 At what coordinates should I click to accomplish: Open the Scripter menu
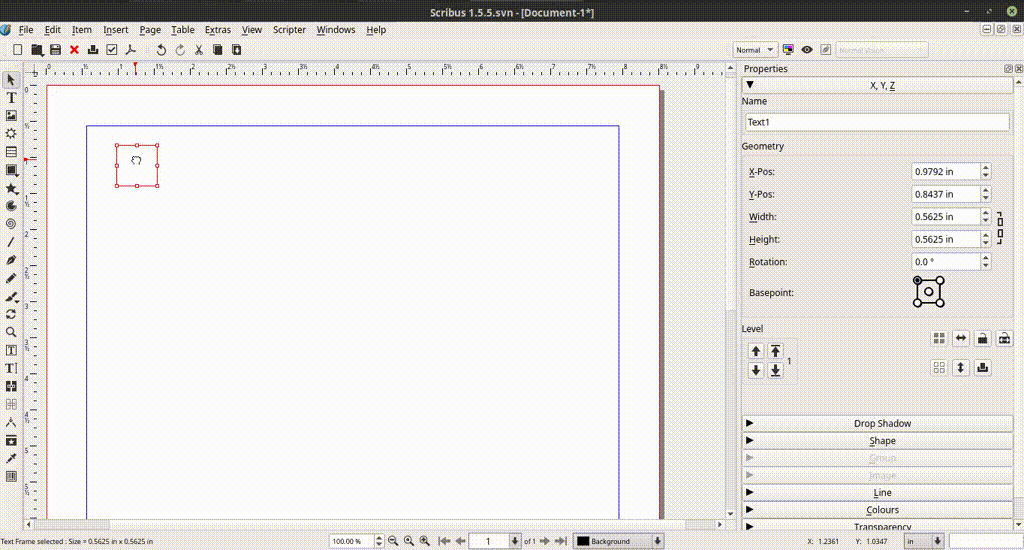click(x=289, y=30)
